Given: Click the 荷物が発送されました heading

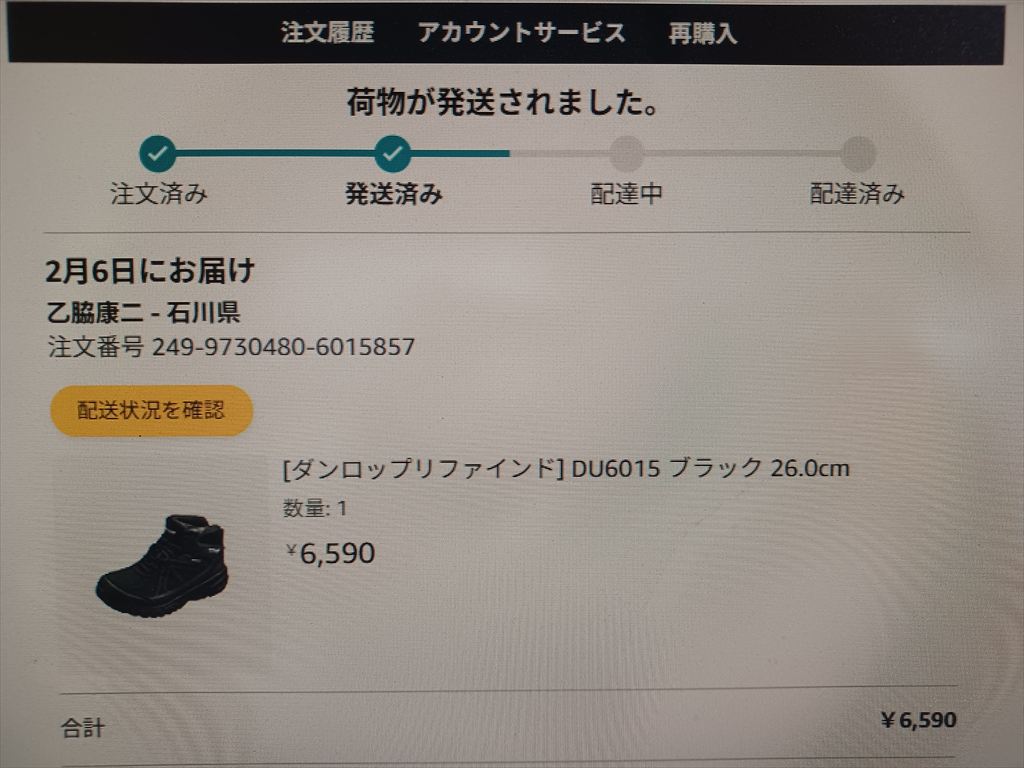Looking at the screenshot, I should pyautogui.click(x=503, y=102).
